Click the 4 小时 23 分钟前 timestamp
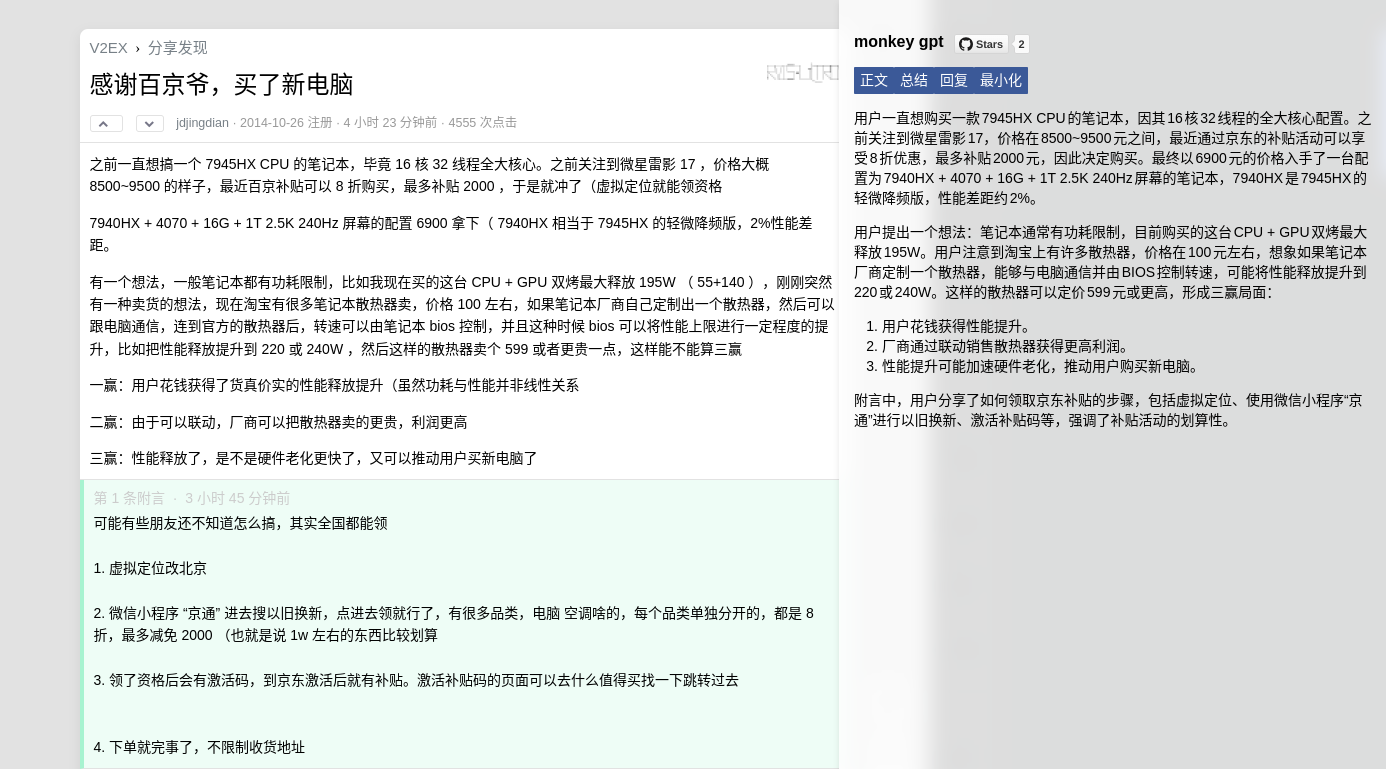The width and height of the screenshot is (1386, 769). pos(390,123)
